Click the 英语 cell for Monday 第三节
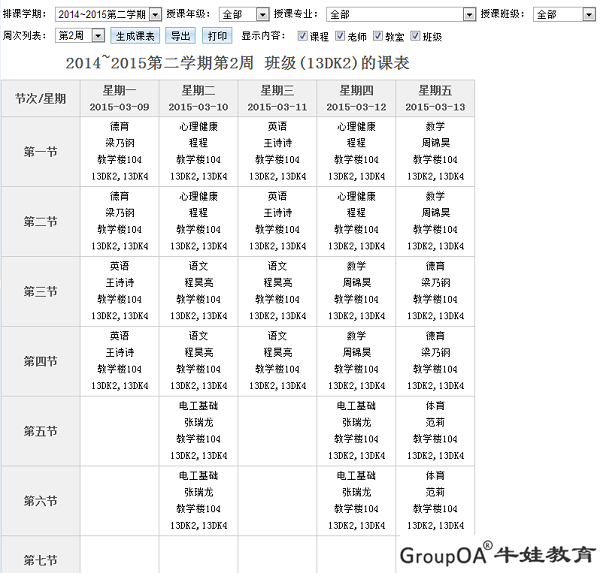Image resolution: width=600 pixels, height=573 pixels. pos(119,292)
